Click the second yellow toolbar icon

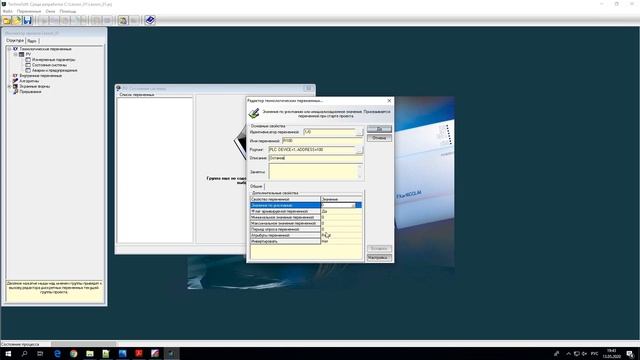[17, 20]
